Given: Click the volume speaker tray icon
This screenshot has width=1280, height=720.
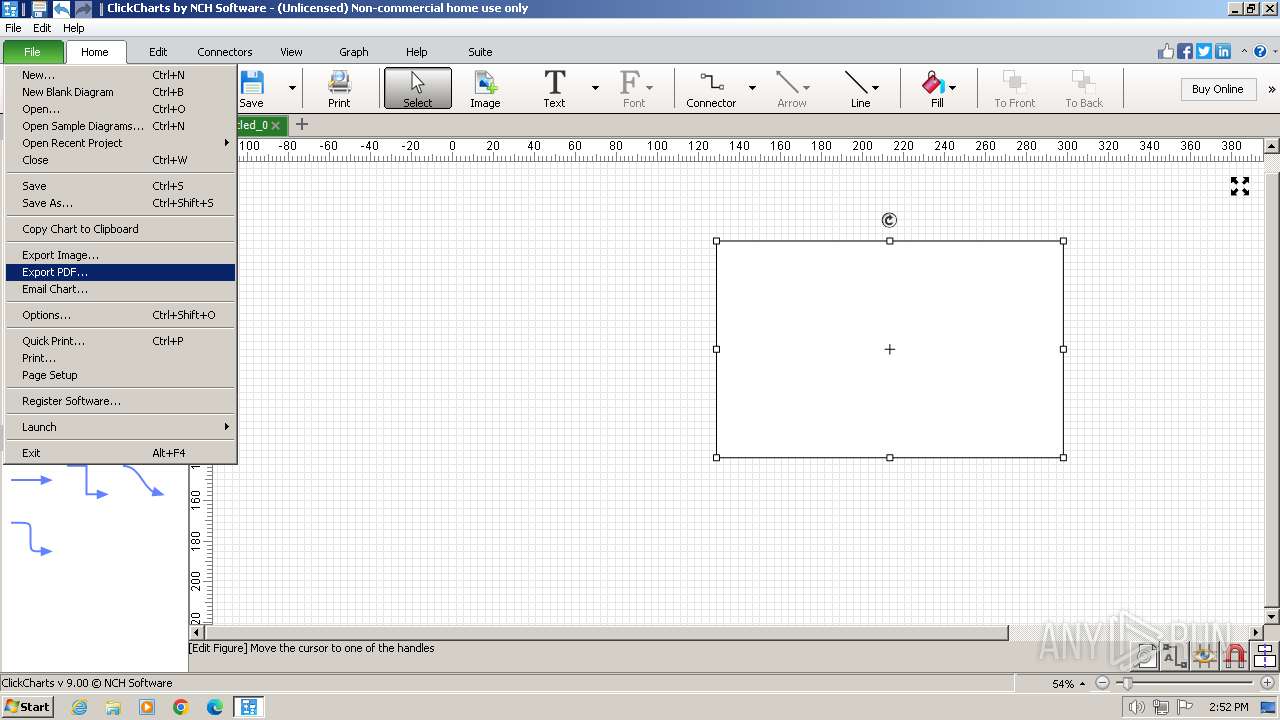Looking at the screenshot, I should tap(1137, 707).
